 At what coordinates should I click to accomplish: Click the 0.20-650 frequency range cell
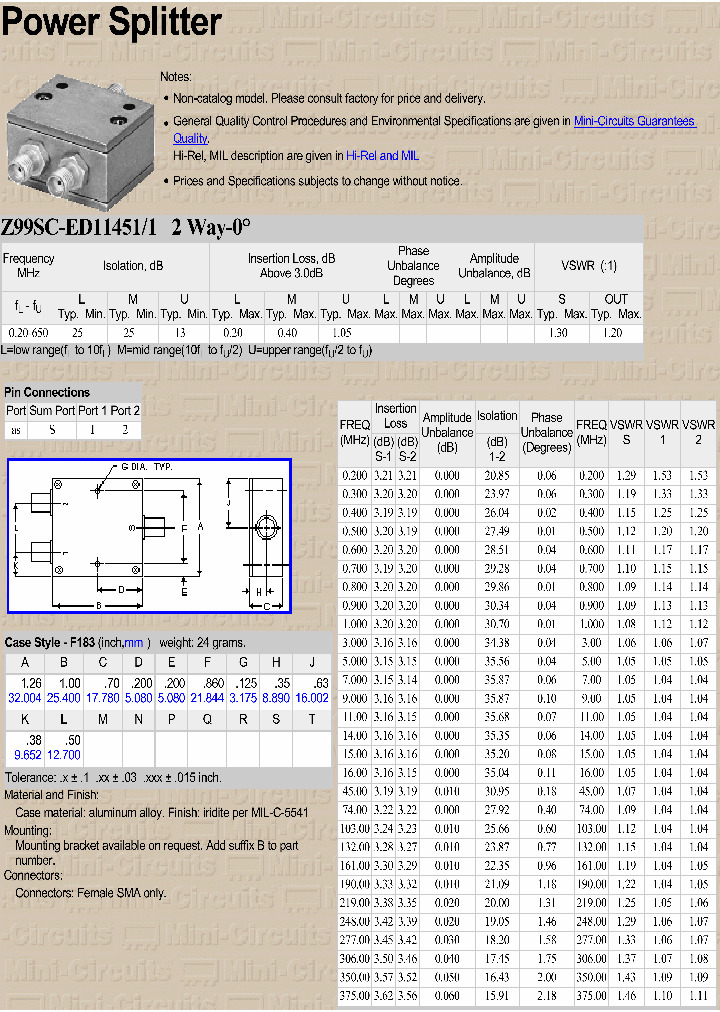pos(28,332)
